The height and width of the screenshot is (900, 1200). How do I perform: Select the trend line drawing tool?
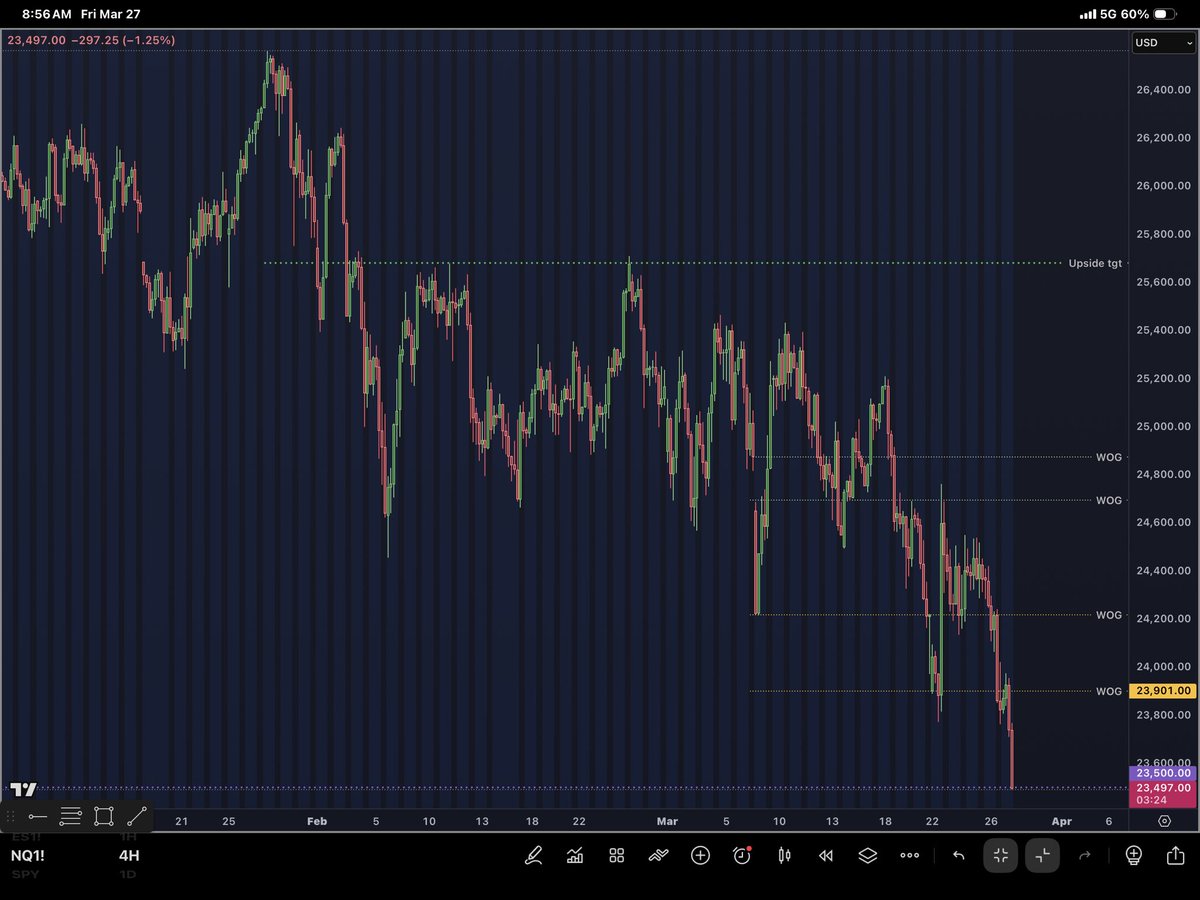pos(138,816)
